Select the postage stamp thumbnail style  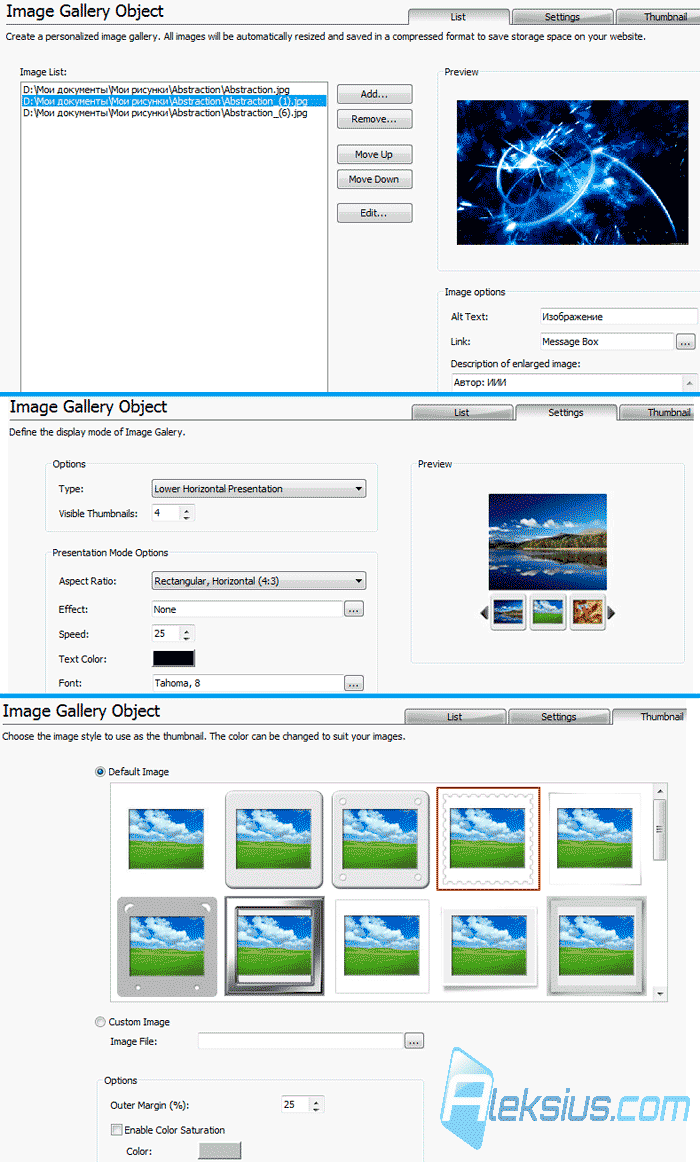point(488,838)
